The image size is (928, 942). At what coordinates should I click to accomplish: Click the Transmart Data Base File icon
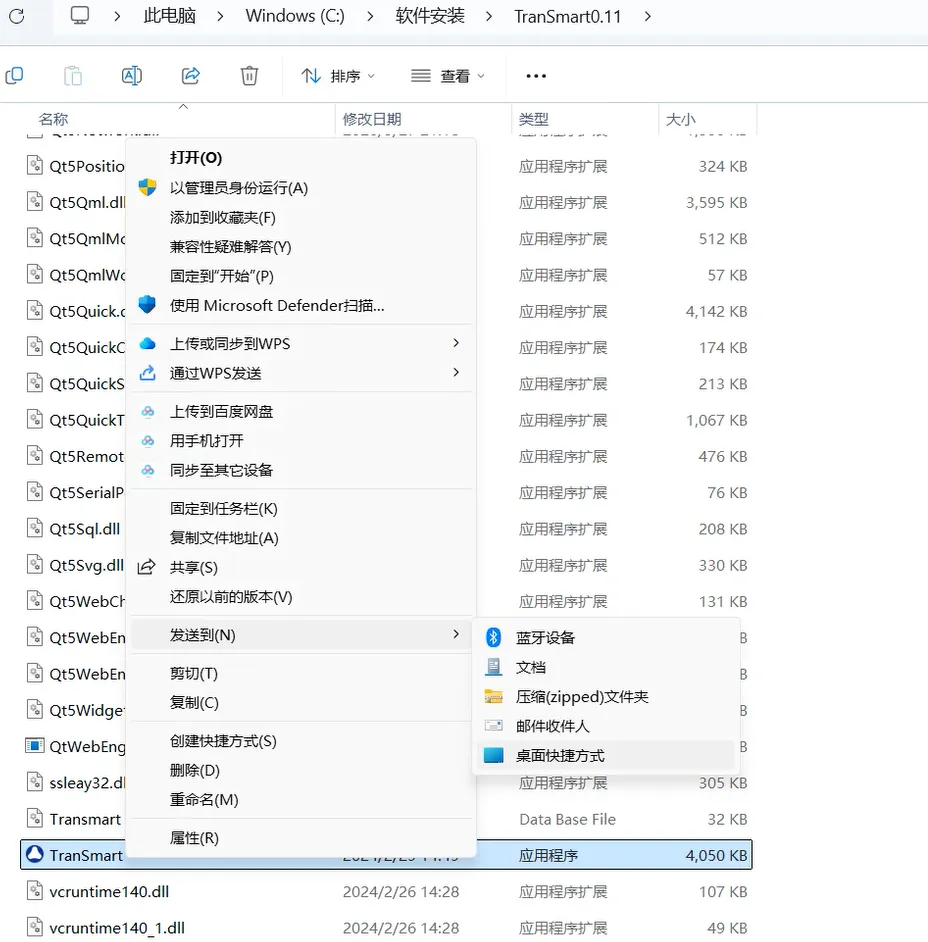(35, 819)
